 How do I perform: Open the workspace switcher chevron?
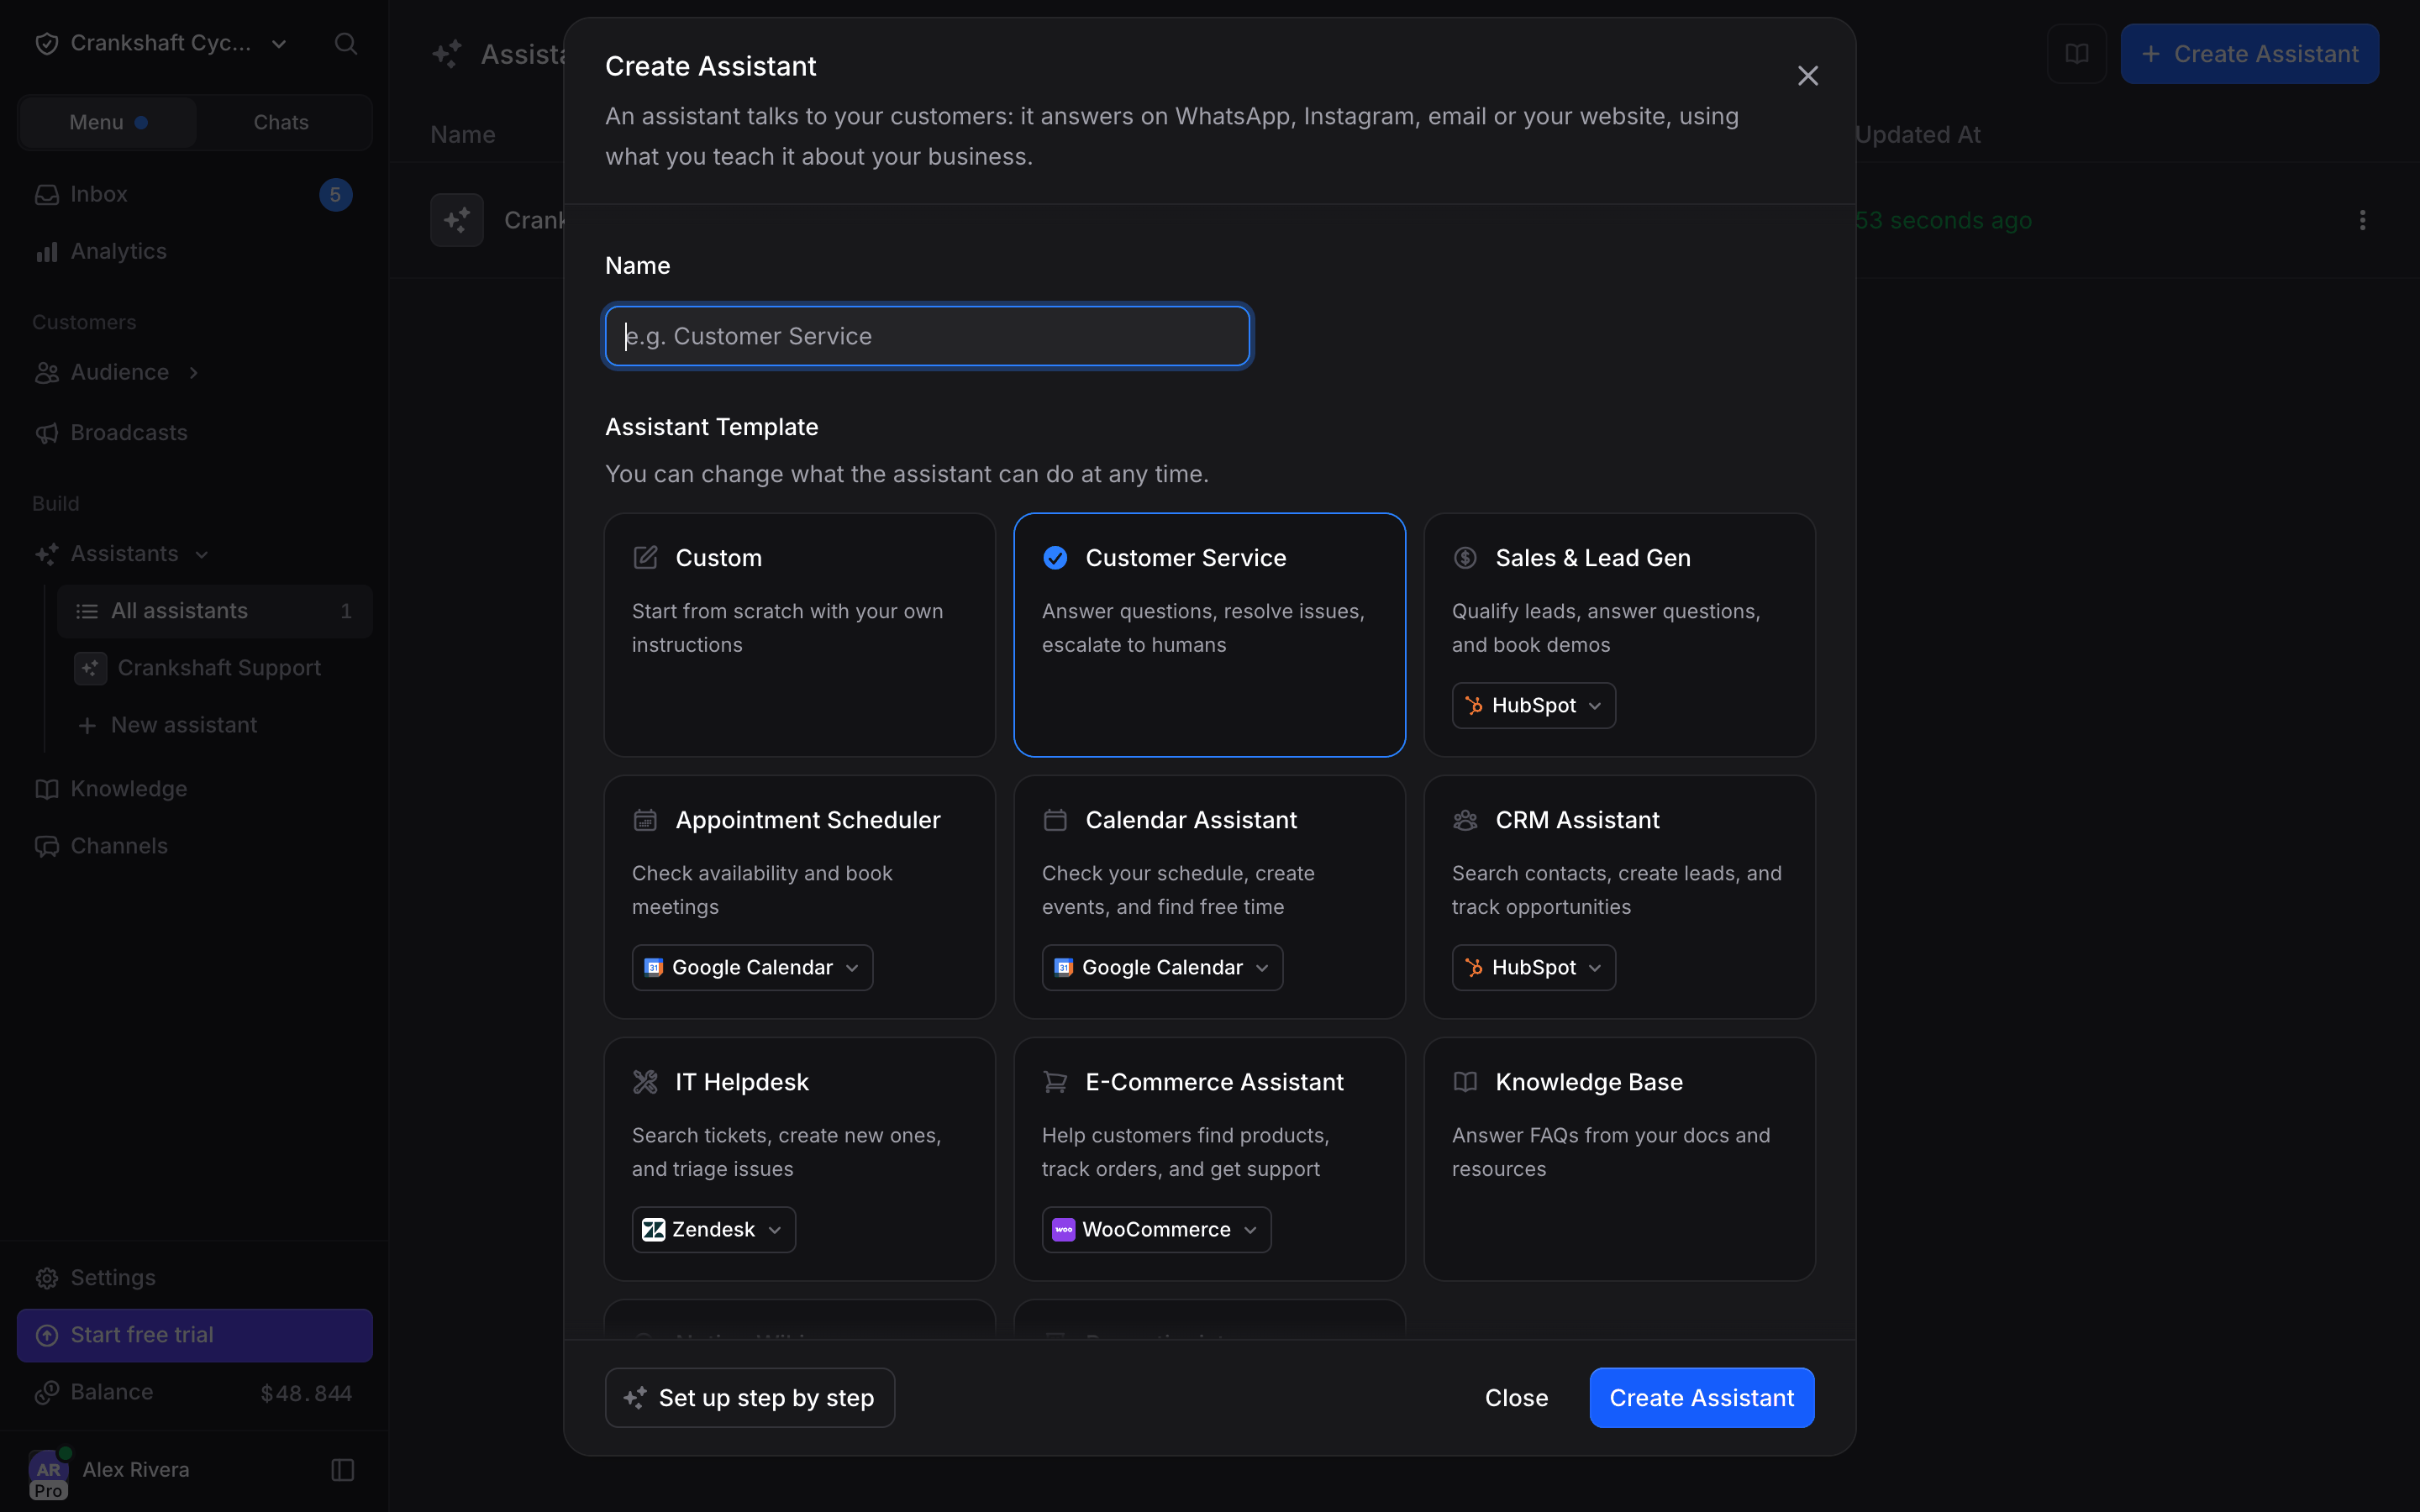279,43
